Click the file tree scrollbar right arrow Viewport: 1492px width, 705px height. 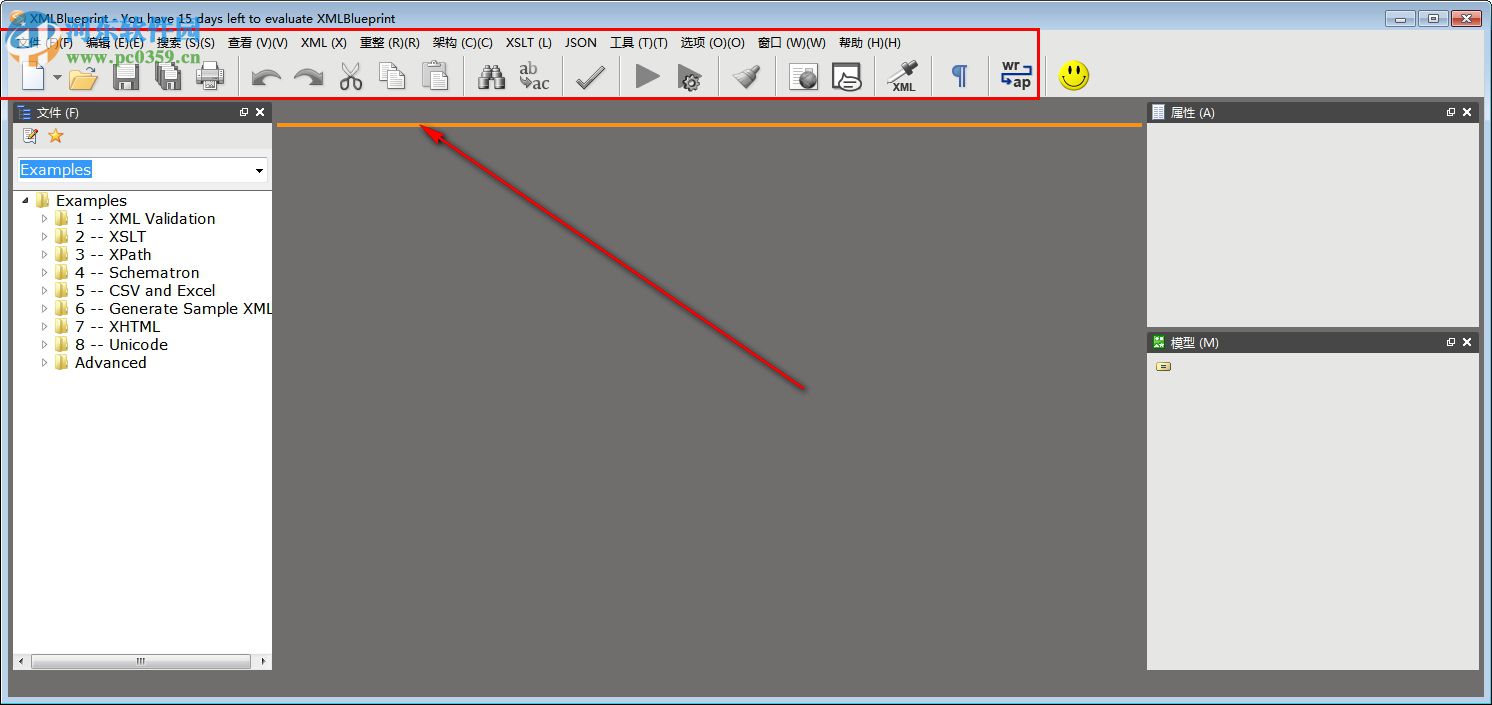click(x=264, y=662)
